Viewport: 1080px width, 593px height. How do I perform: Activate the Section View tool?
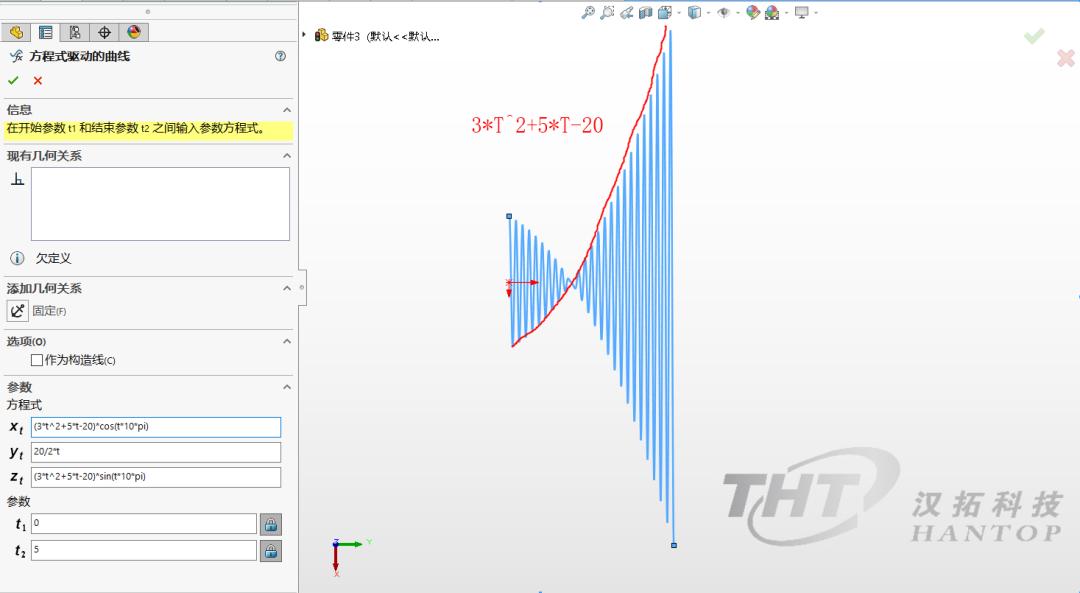pyautogui.click(x=646, y=12)
